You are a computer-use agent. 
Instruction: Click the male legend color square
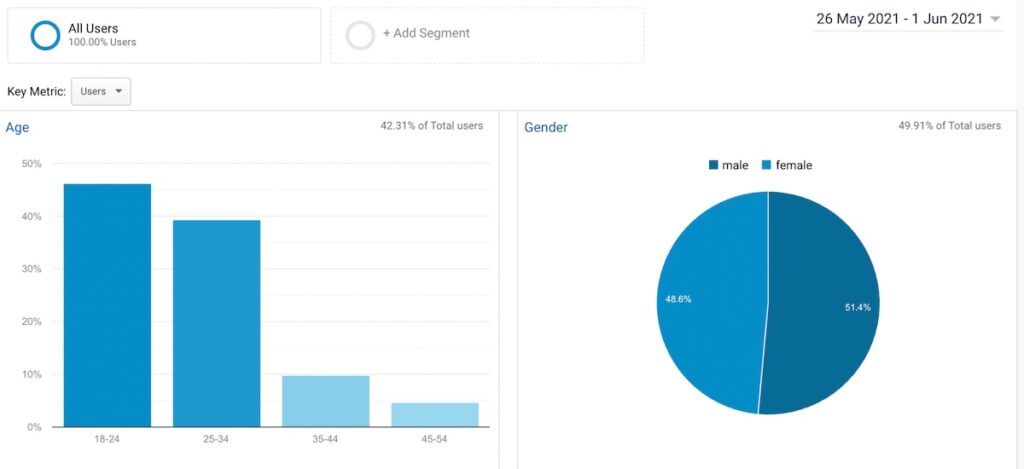(713, 165)
